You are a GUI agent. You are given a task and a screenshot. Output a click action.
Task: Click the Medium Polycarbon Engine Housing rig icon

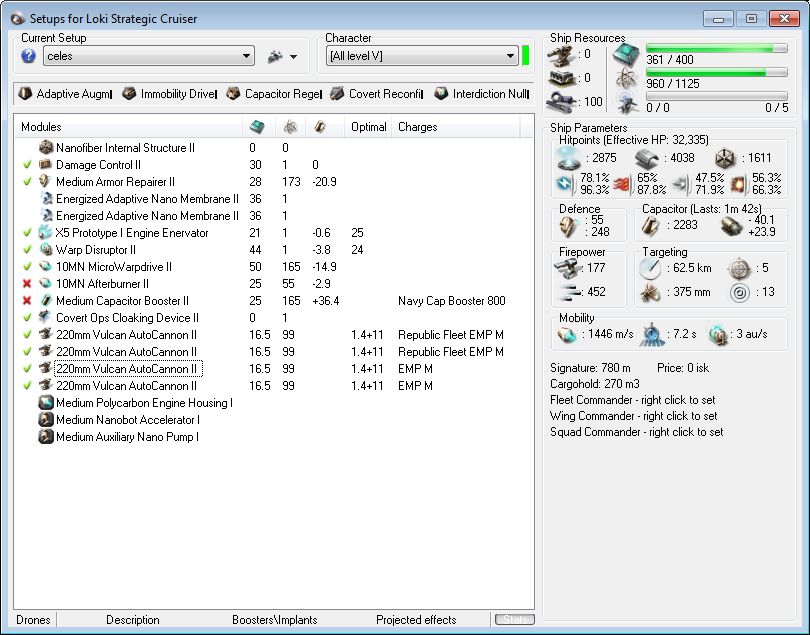click(x=45, y=403)
